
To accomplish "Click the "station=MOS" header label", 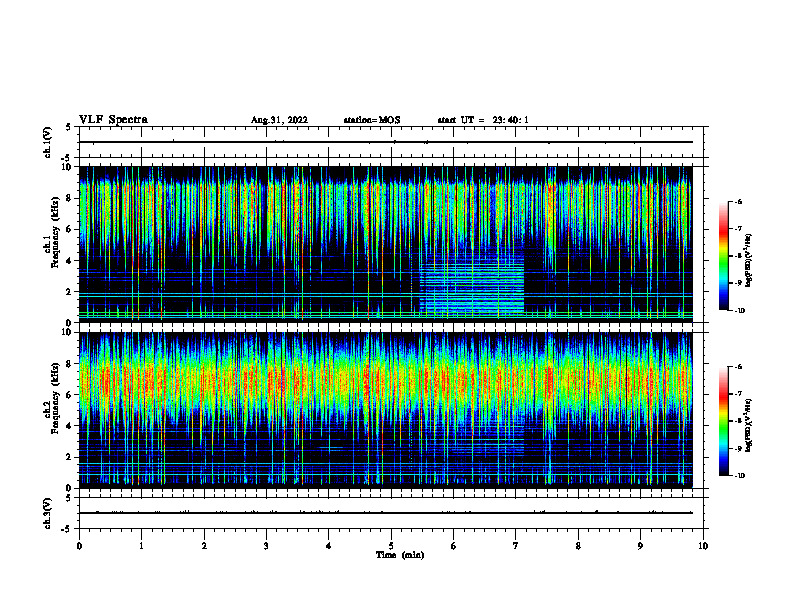I will coord(372,120).
